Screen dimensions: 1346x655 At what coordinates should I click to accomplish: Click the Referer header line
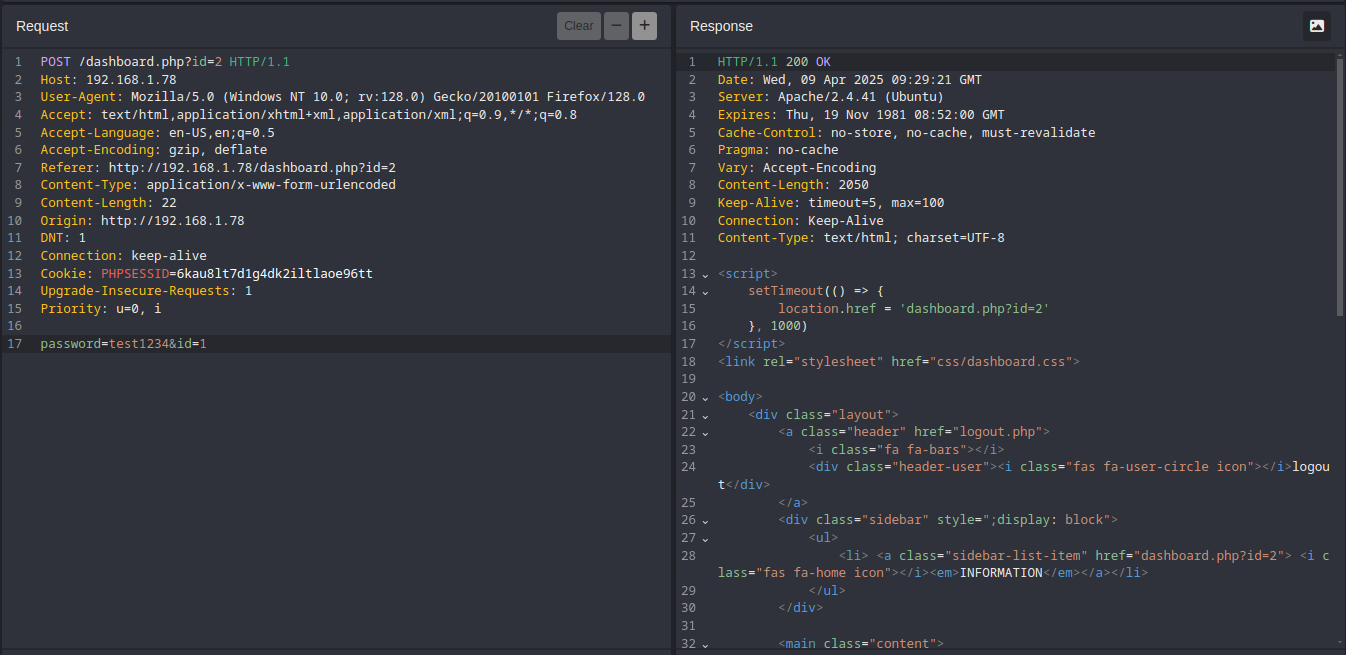pyautogui.click(x=218, y=168)
